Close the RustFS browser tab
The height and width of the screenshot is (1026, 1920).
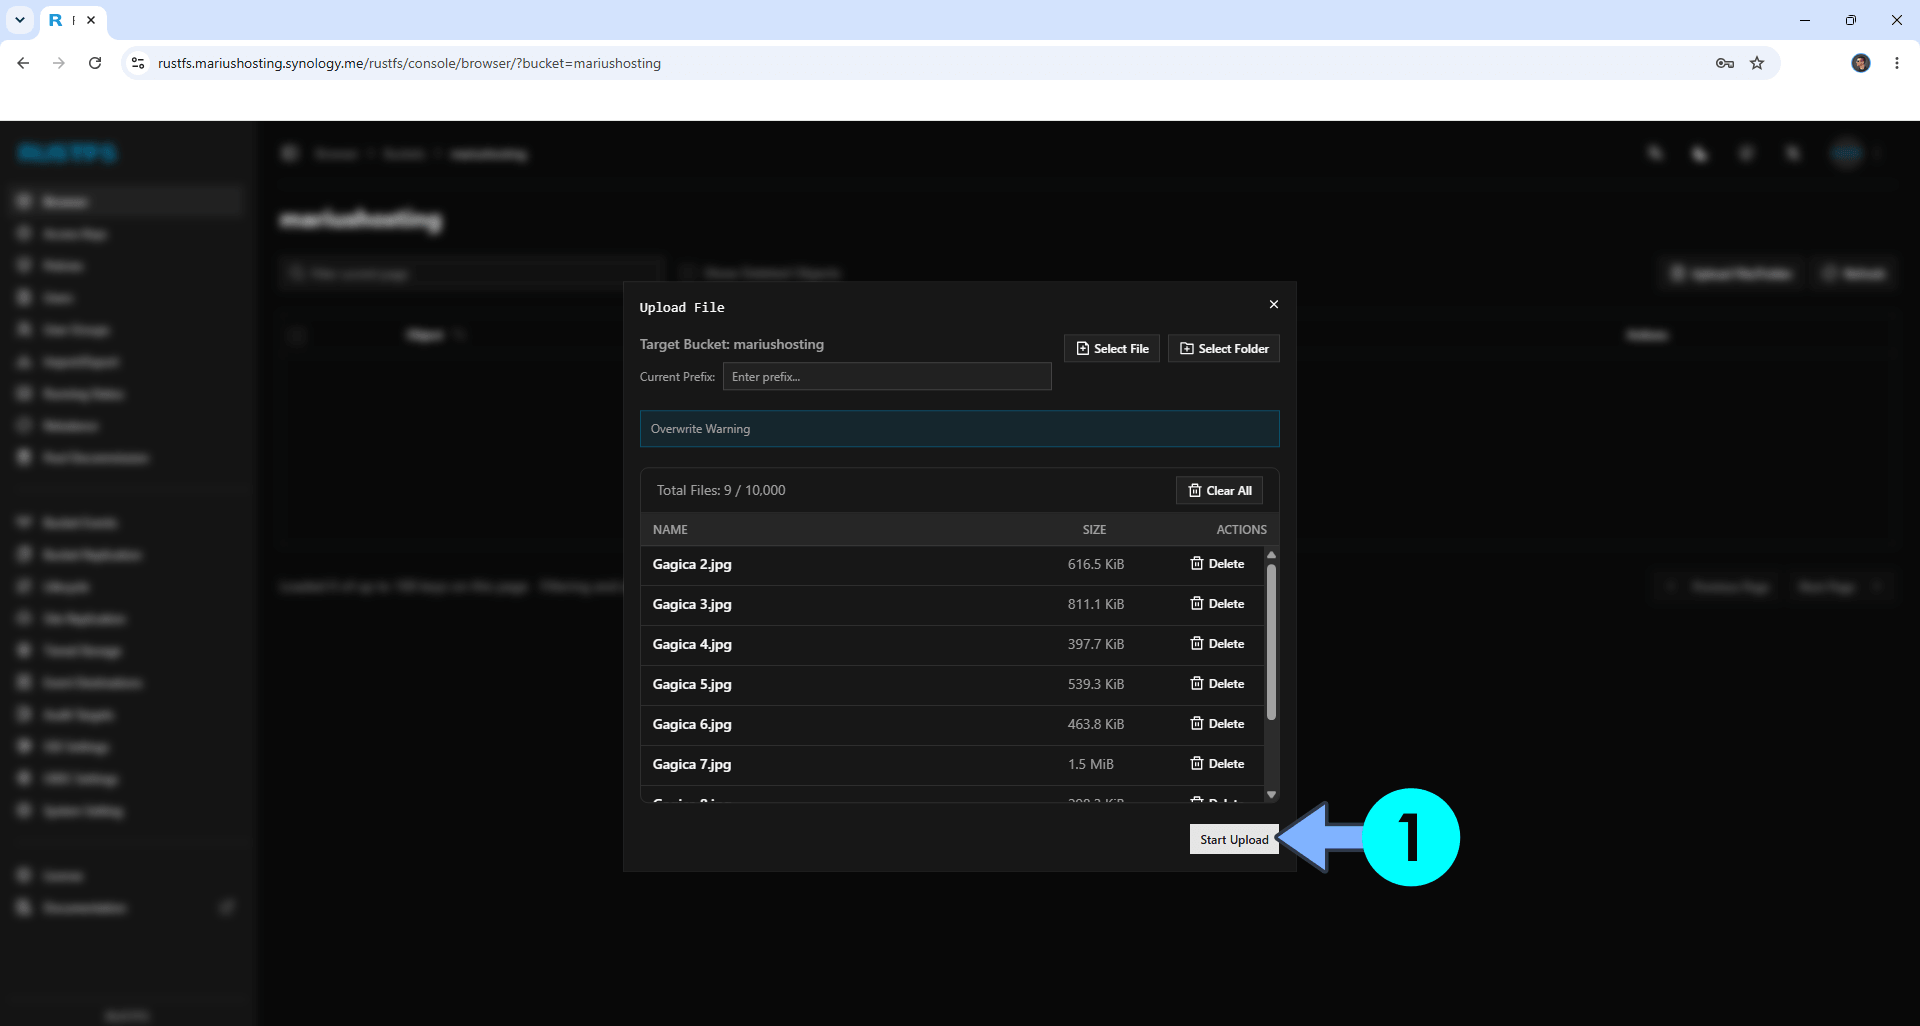91,20
